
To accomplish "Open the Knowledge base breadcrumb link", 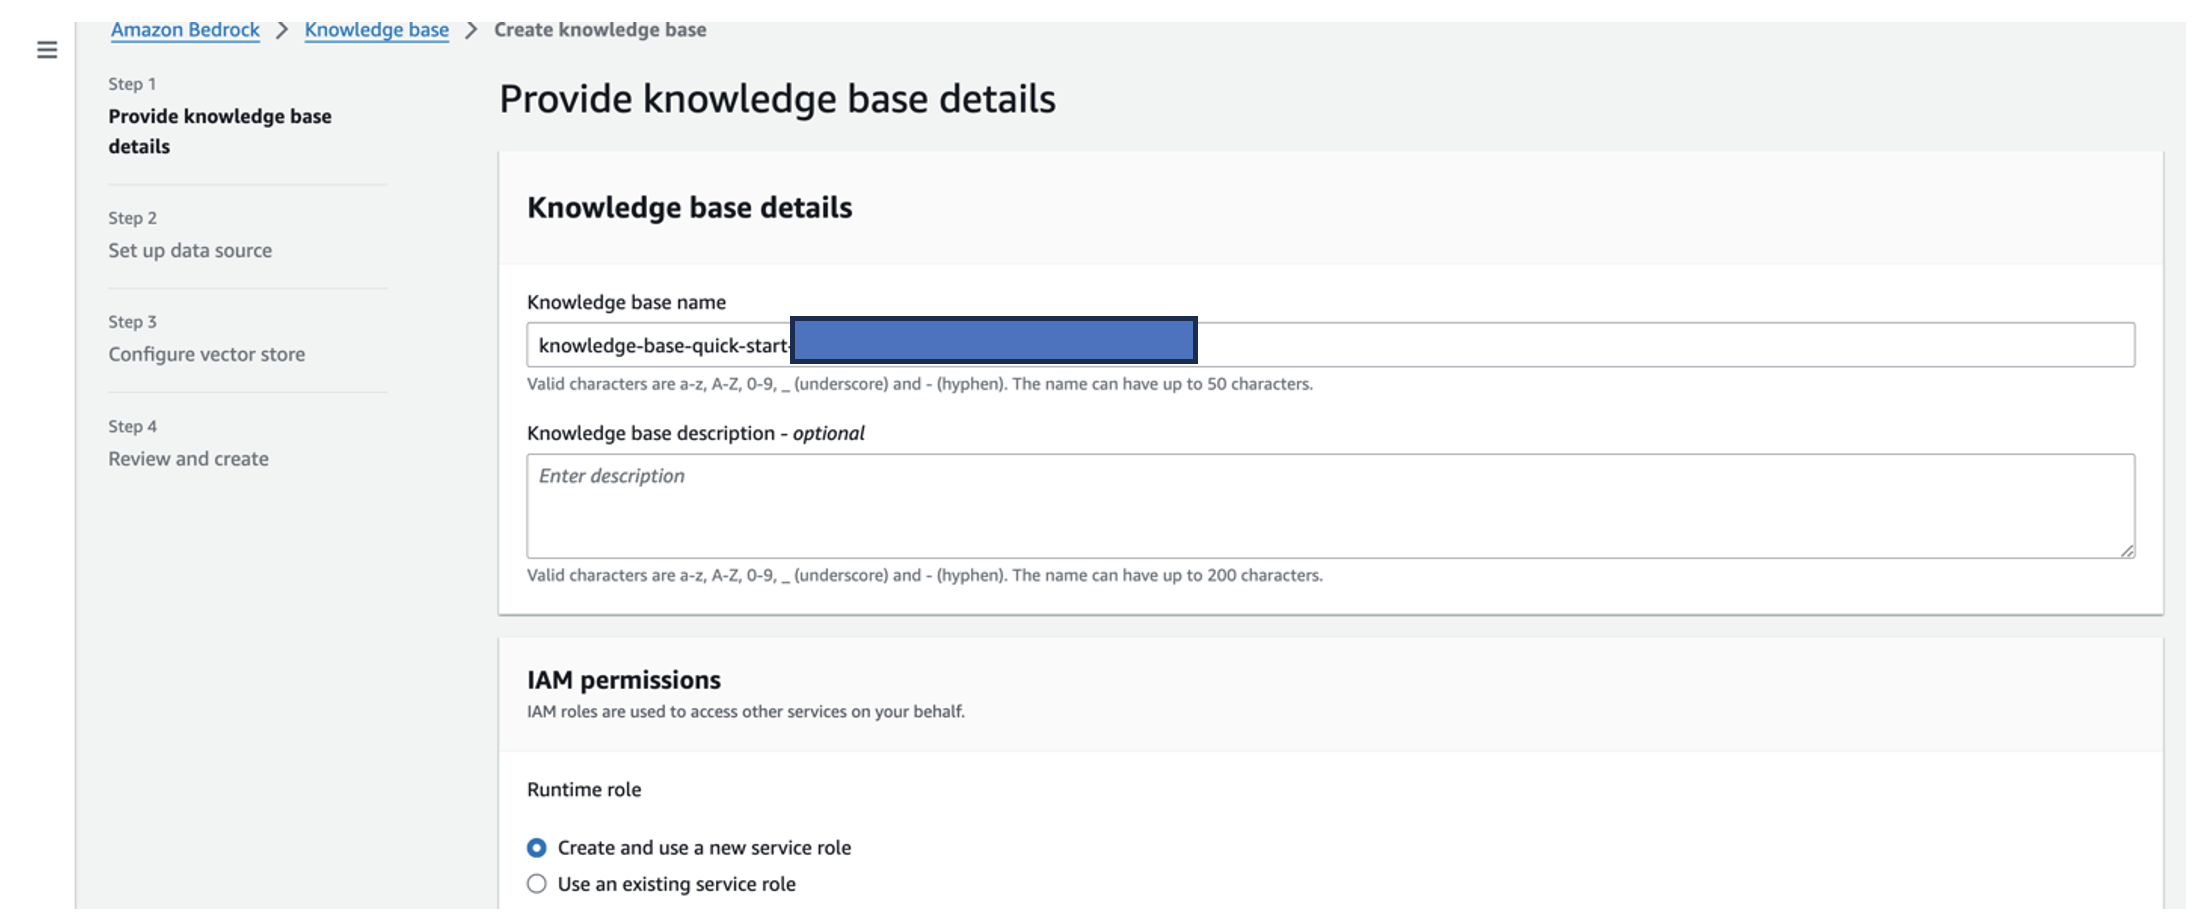I will tap(376, 30).
